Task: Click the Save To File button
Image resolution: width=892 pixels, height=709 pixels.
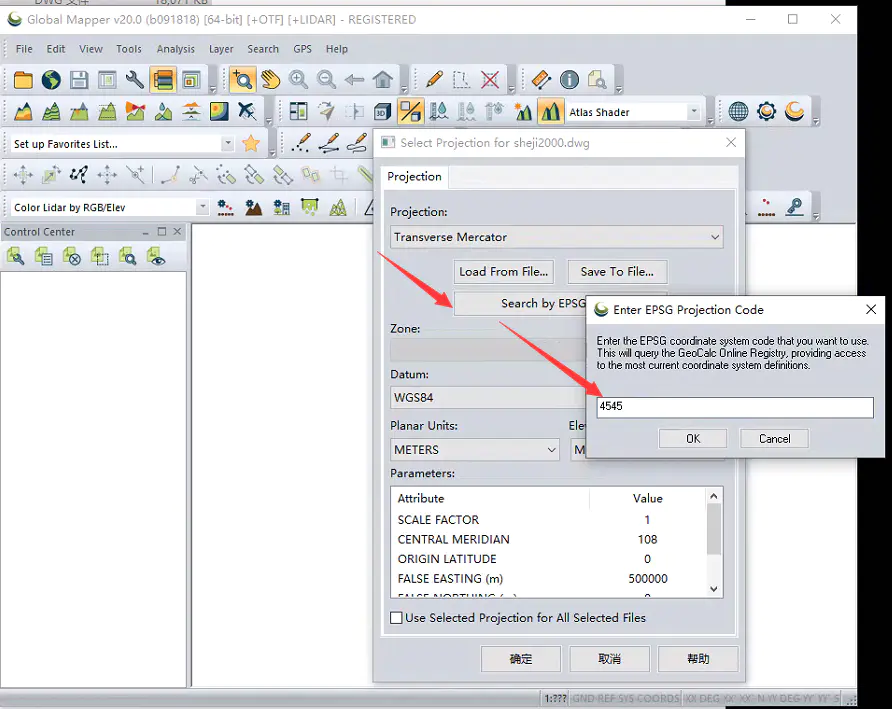Action: [x=617, y=272]
